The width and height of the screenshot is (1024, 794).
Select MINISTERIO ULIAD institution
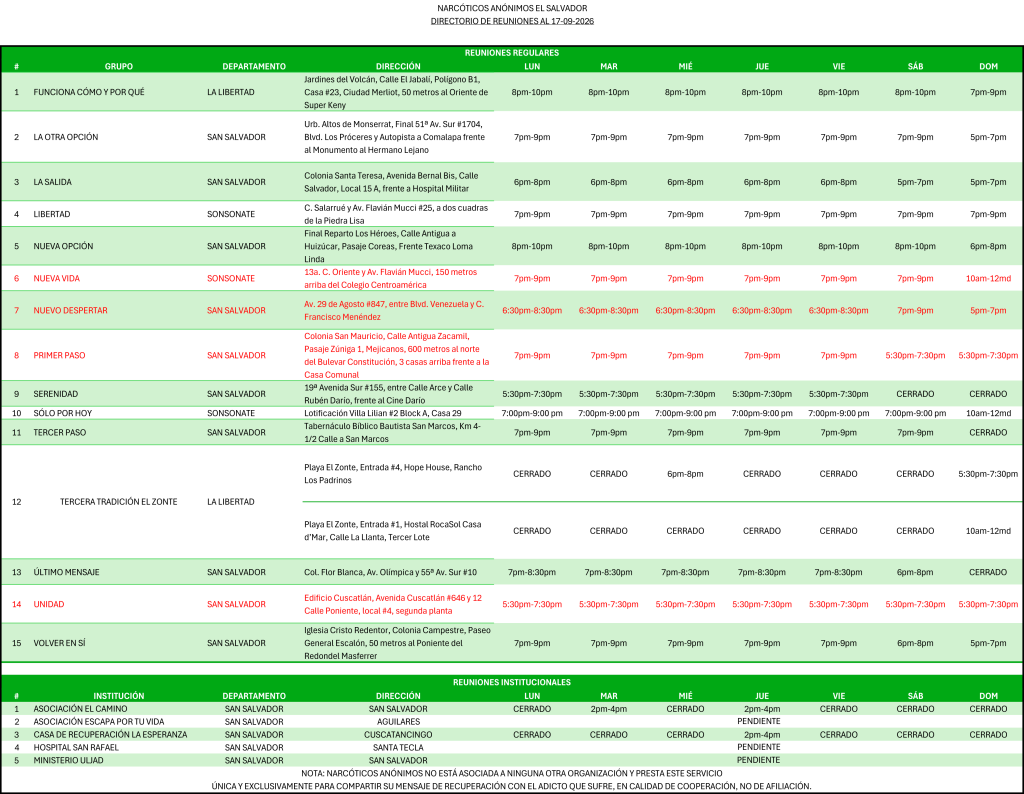69,760
